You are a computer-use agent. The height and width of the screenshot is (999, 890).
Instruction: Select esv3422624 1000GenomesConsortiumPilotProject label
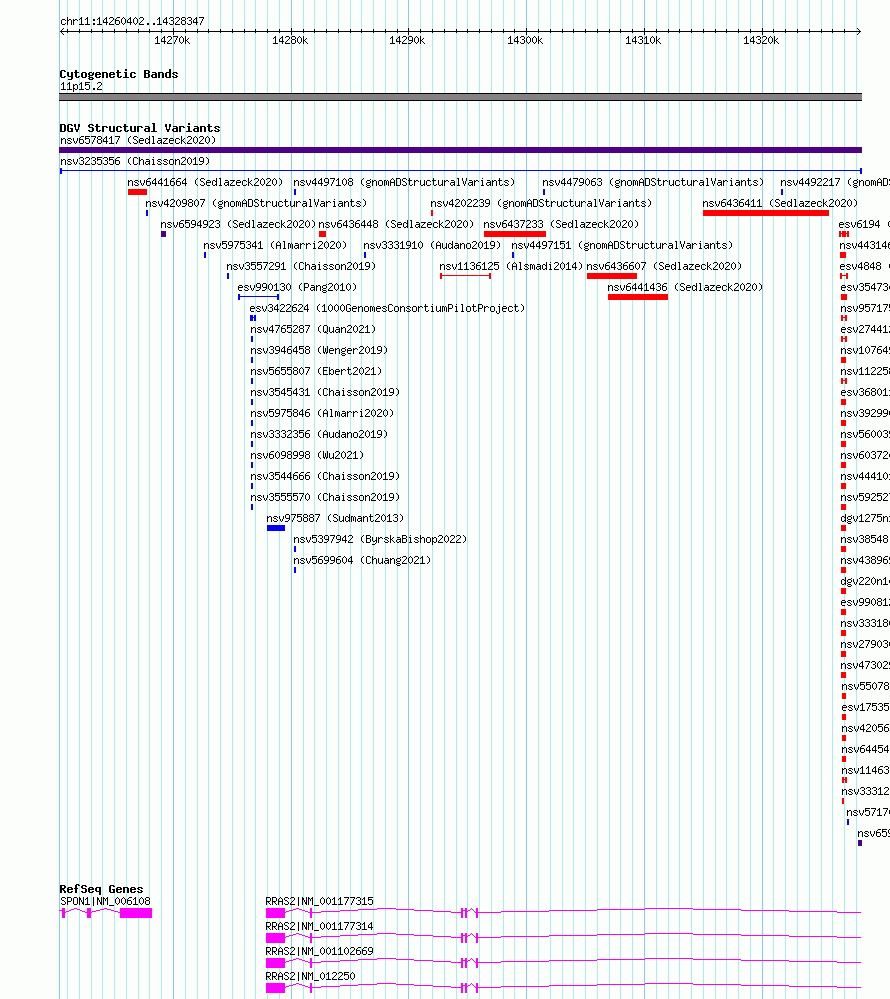pyautogui.click(x=387, y=308)
